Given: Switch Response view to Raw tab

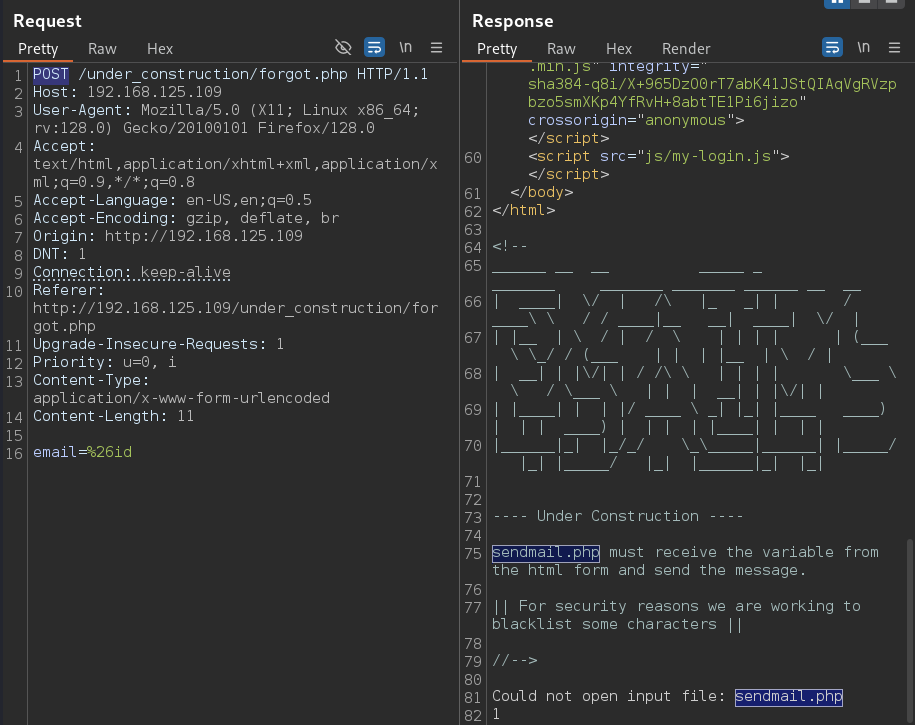Looking at the screenshot, I should coord(561,48).
